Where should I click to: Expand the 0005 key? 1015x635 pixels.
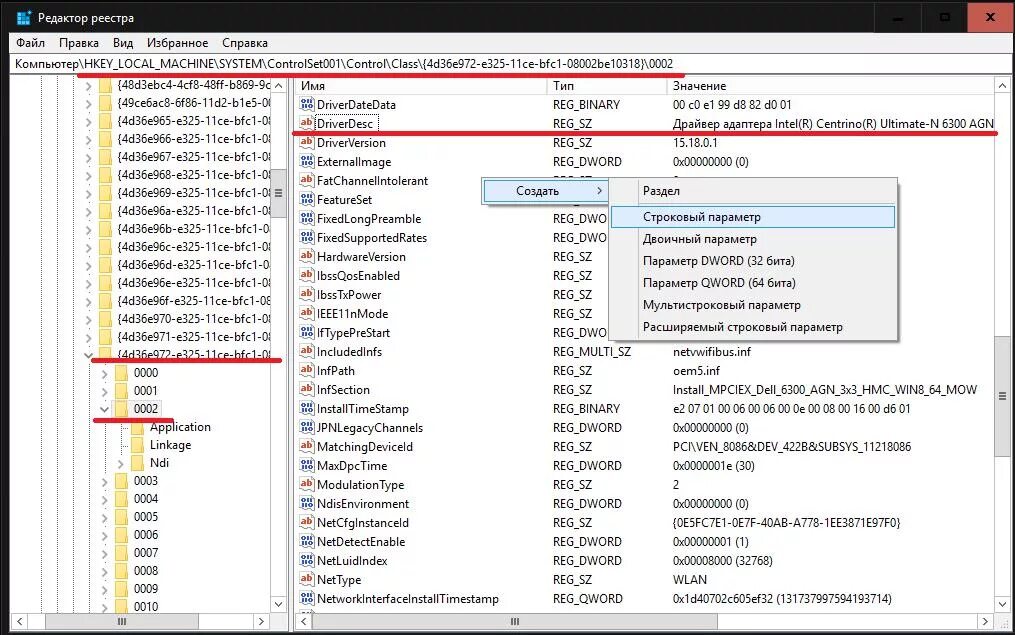pyautogui.click(x=104, y=517)
